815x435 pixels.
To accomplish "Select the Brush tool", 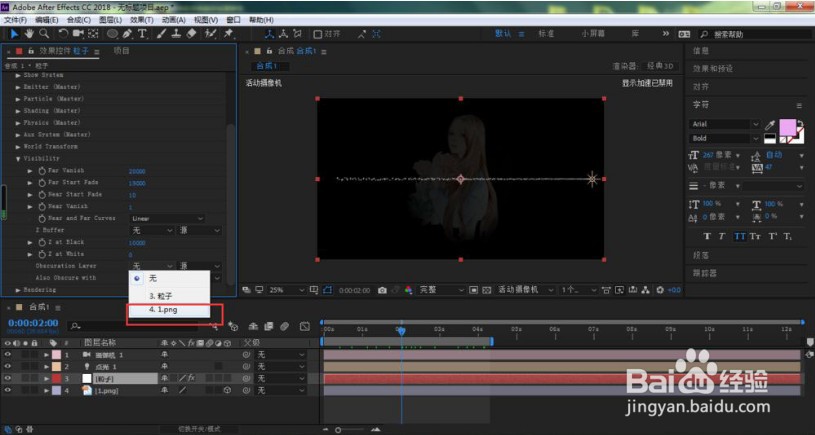I will tap(161, 33).
